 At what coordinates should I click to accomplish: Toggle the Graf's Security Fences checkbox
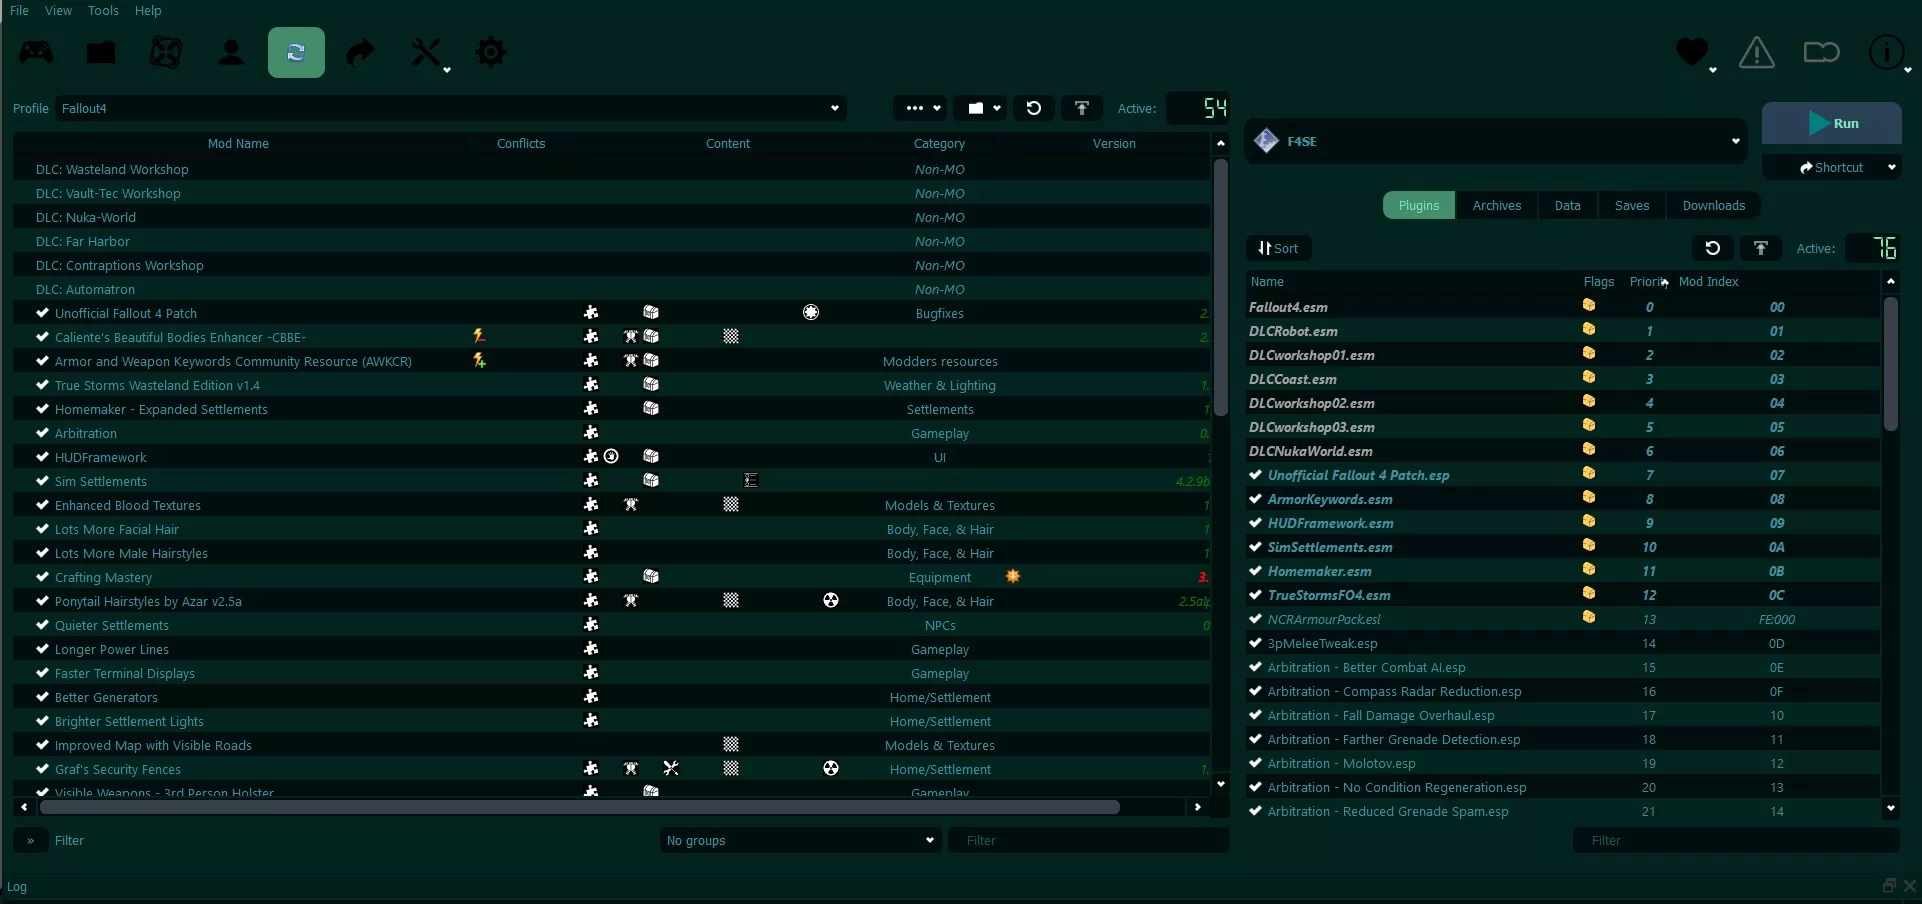pos(42,769)
